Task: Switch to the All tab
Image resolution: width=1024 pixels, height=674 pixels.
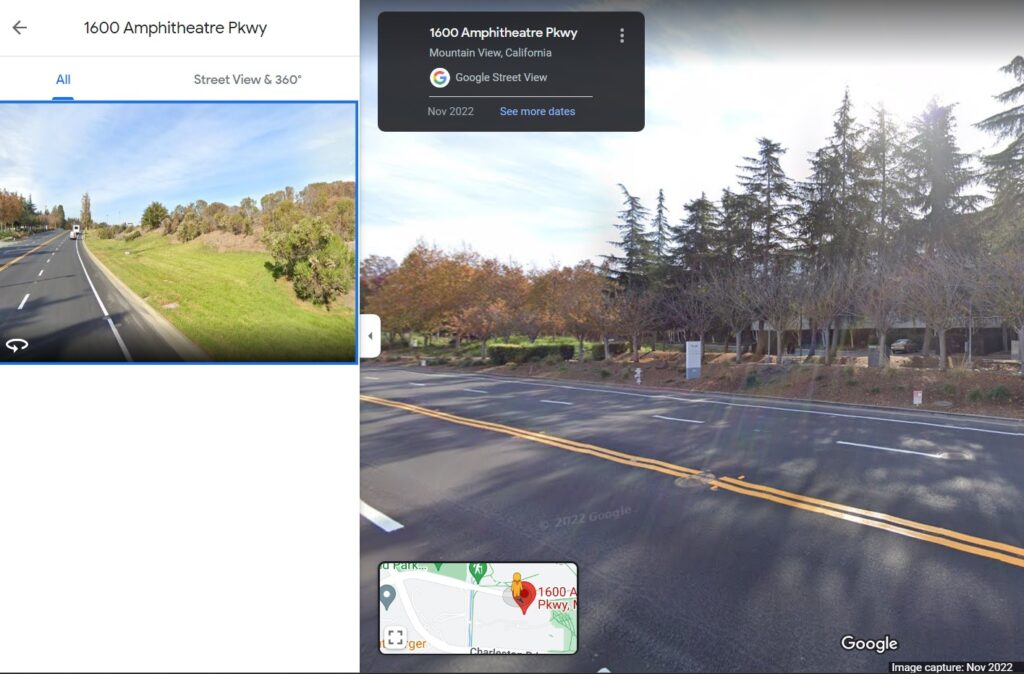Action: pyautogui.click(x=63, y=80)
